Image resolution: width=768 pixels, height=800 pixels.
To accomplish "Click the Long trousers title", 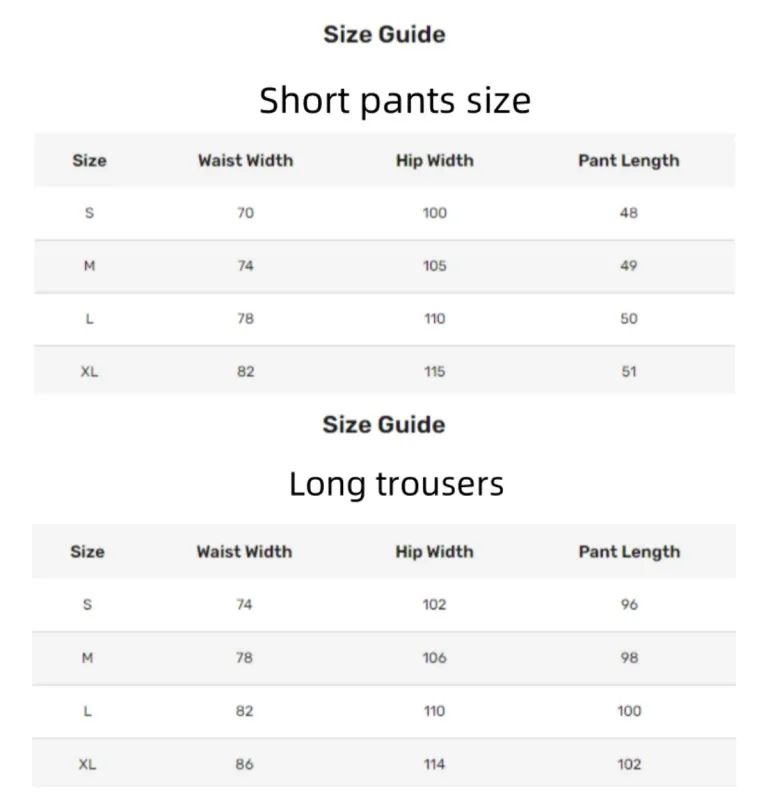I will 396,484.
